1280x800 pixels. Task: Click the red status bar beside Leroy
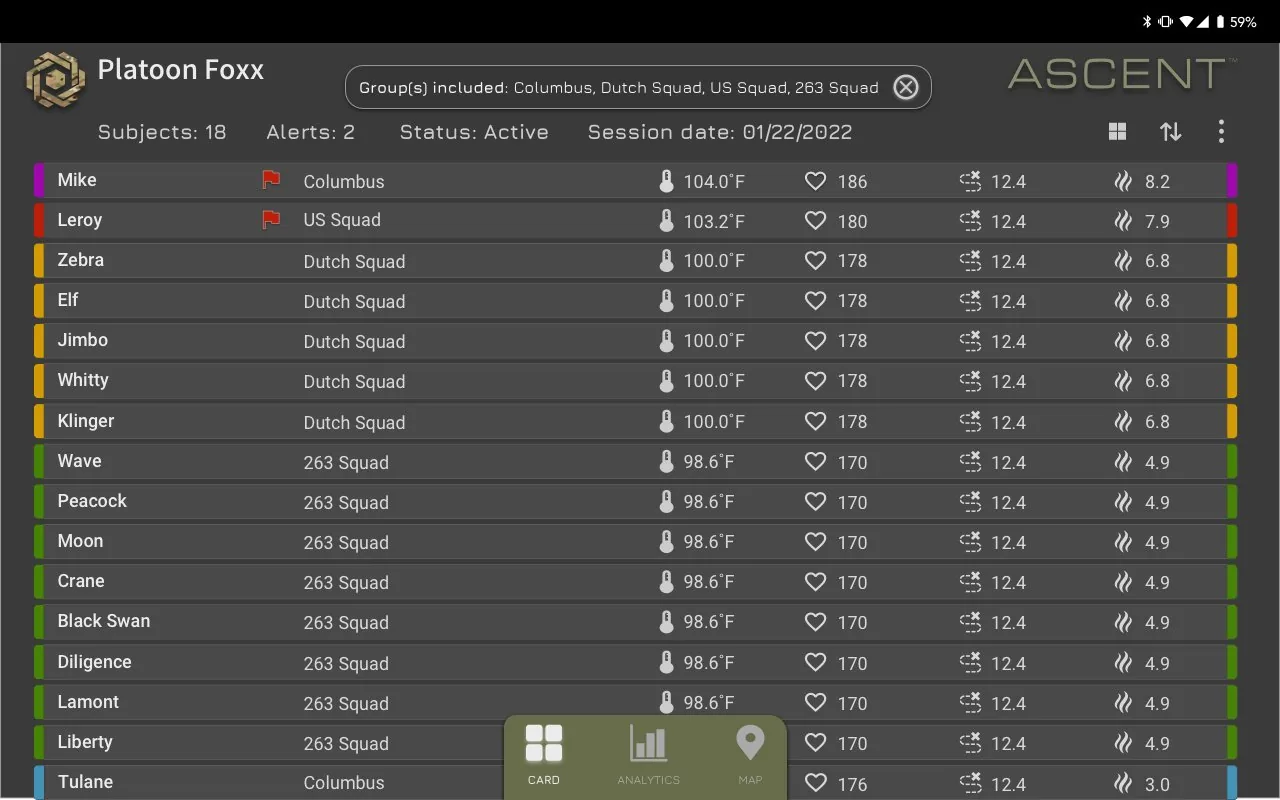[39, 221]
